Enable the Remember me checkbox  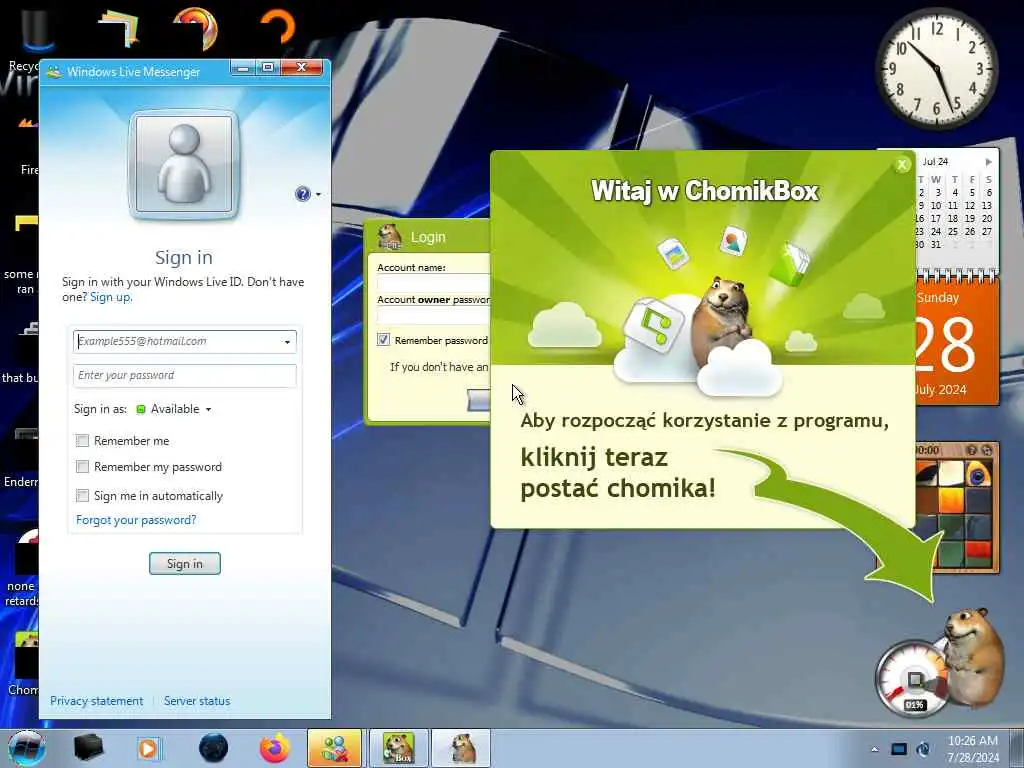82,441
